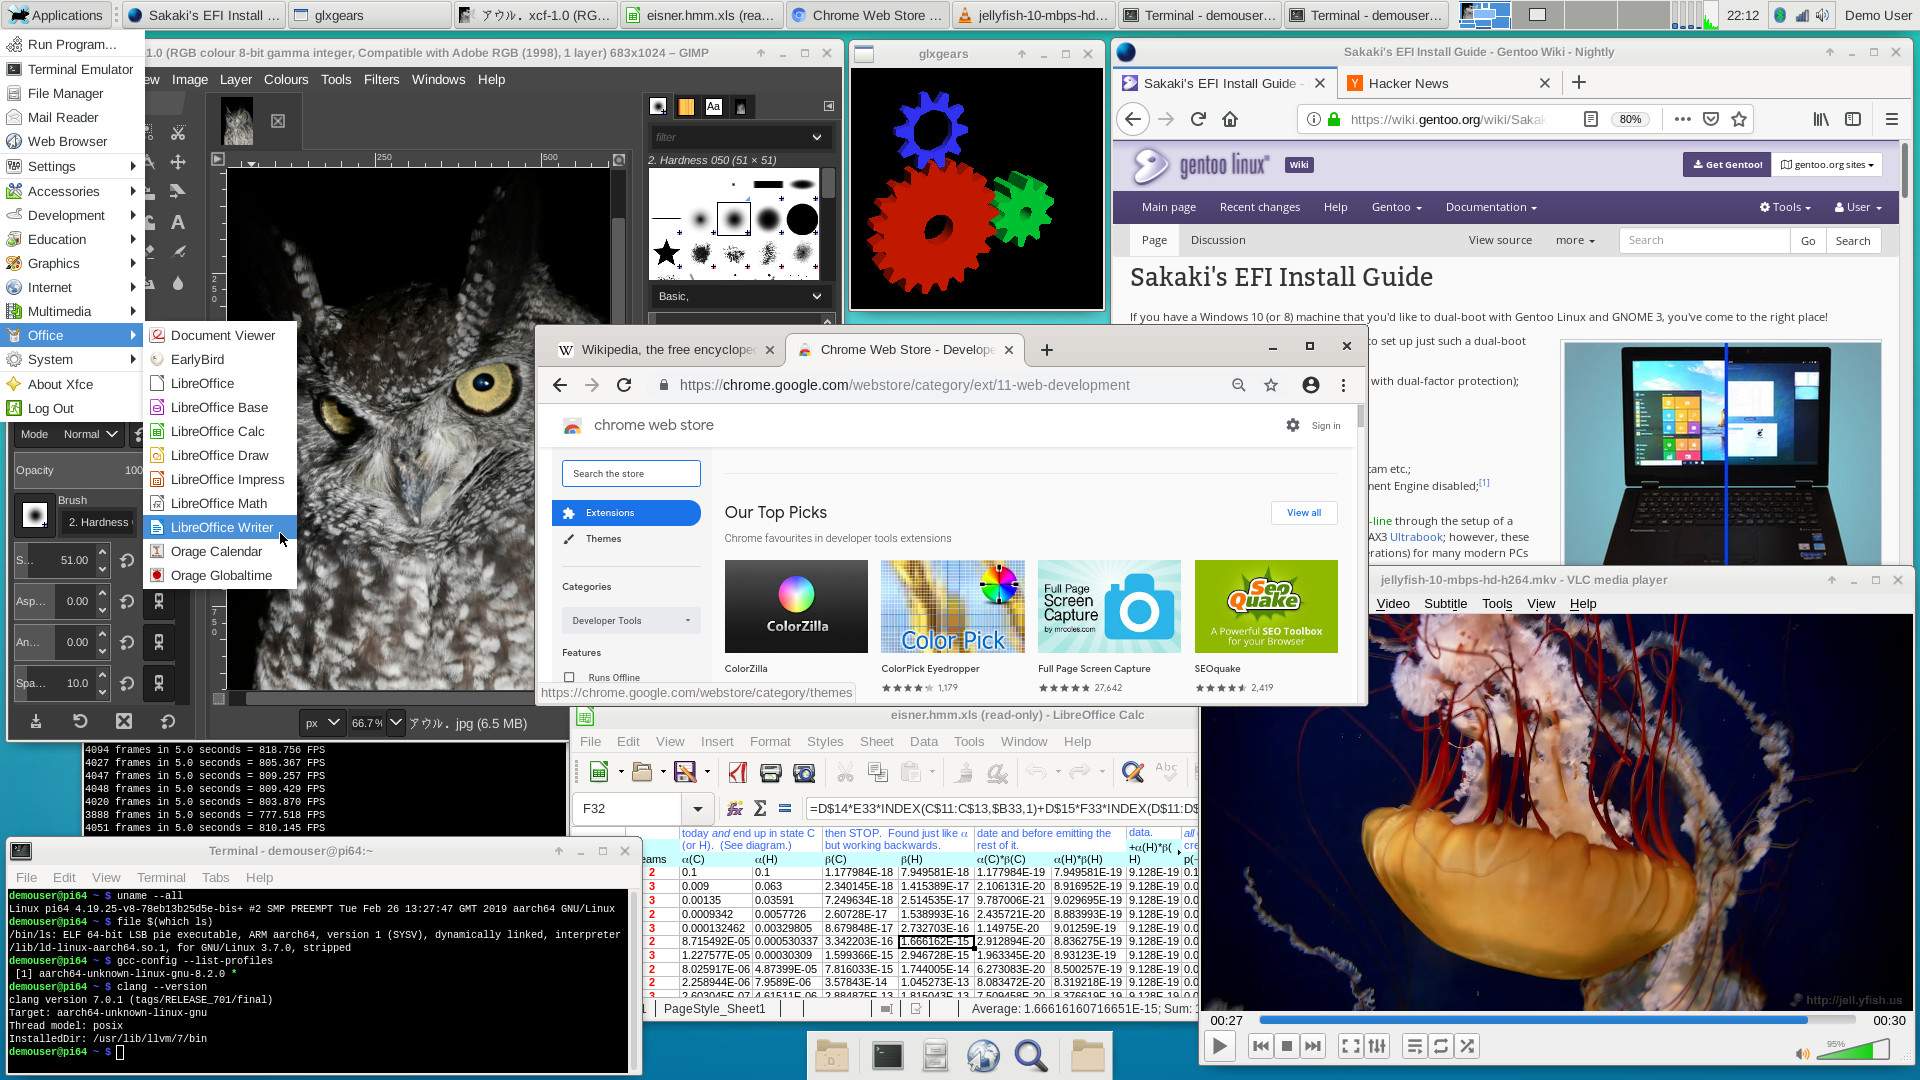The image size is (1920, 1080).
Task: Click the Sum sigma icon in Calc
Action: (x=760, y=808)
